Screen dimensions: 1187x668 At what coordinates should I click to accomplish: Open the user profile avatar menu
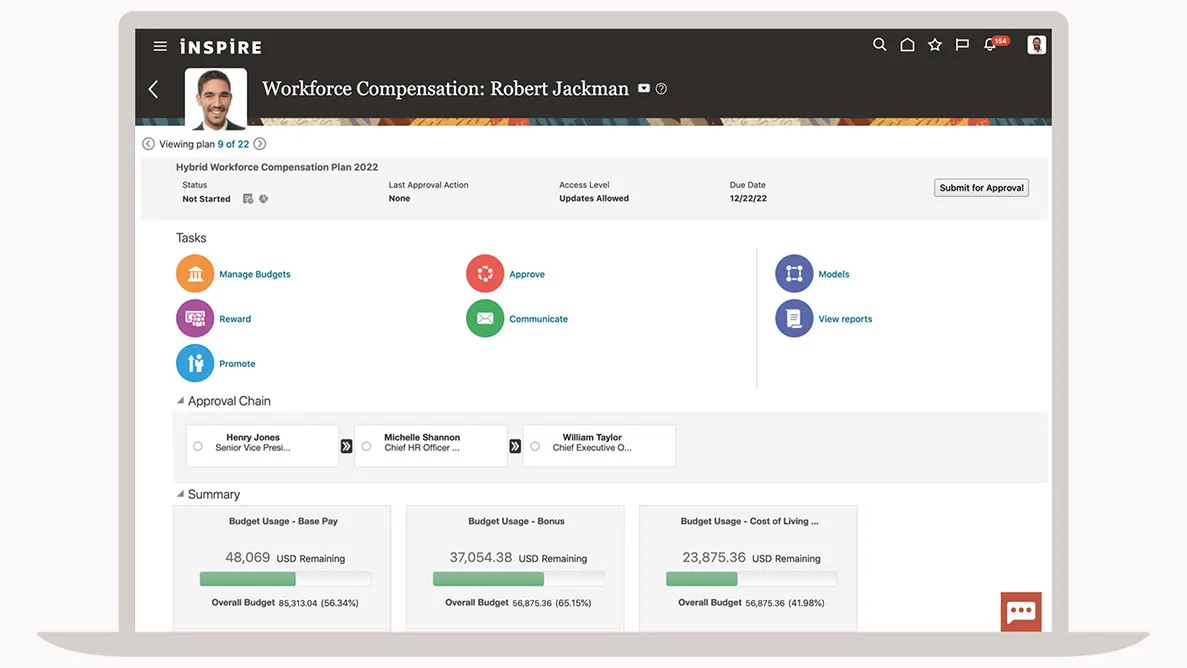(x=1036, y=45)
